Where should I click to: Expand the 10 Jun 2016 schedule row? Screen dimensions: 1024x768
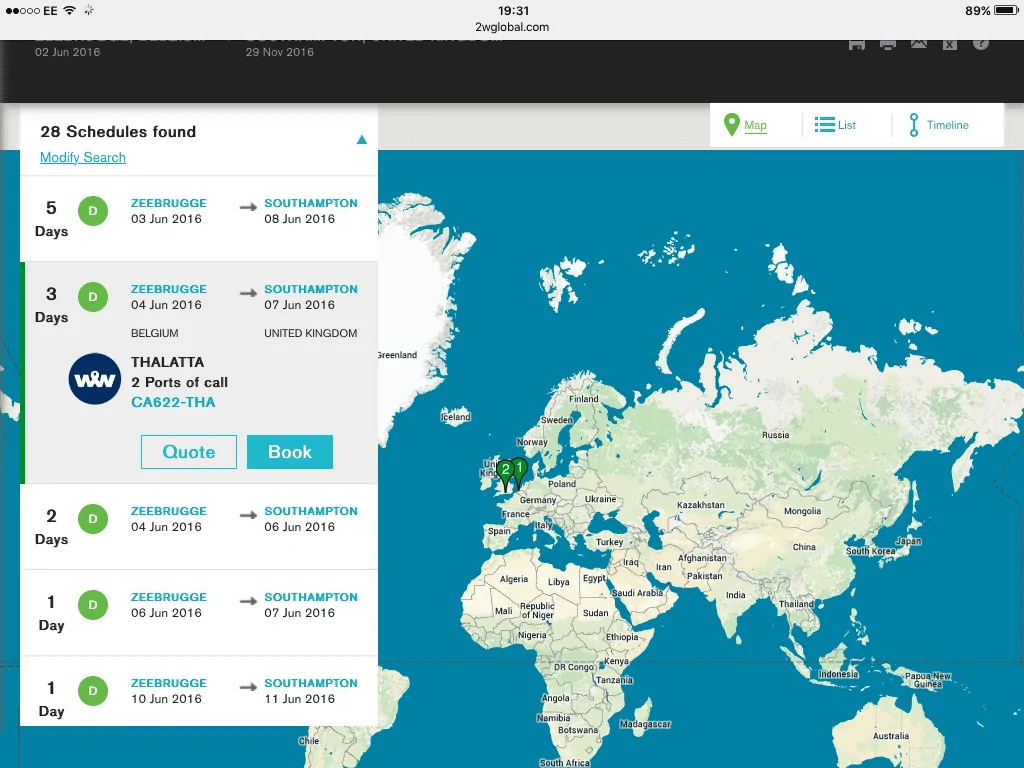pos(199,691)
